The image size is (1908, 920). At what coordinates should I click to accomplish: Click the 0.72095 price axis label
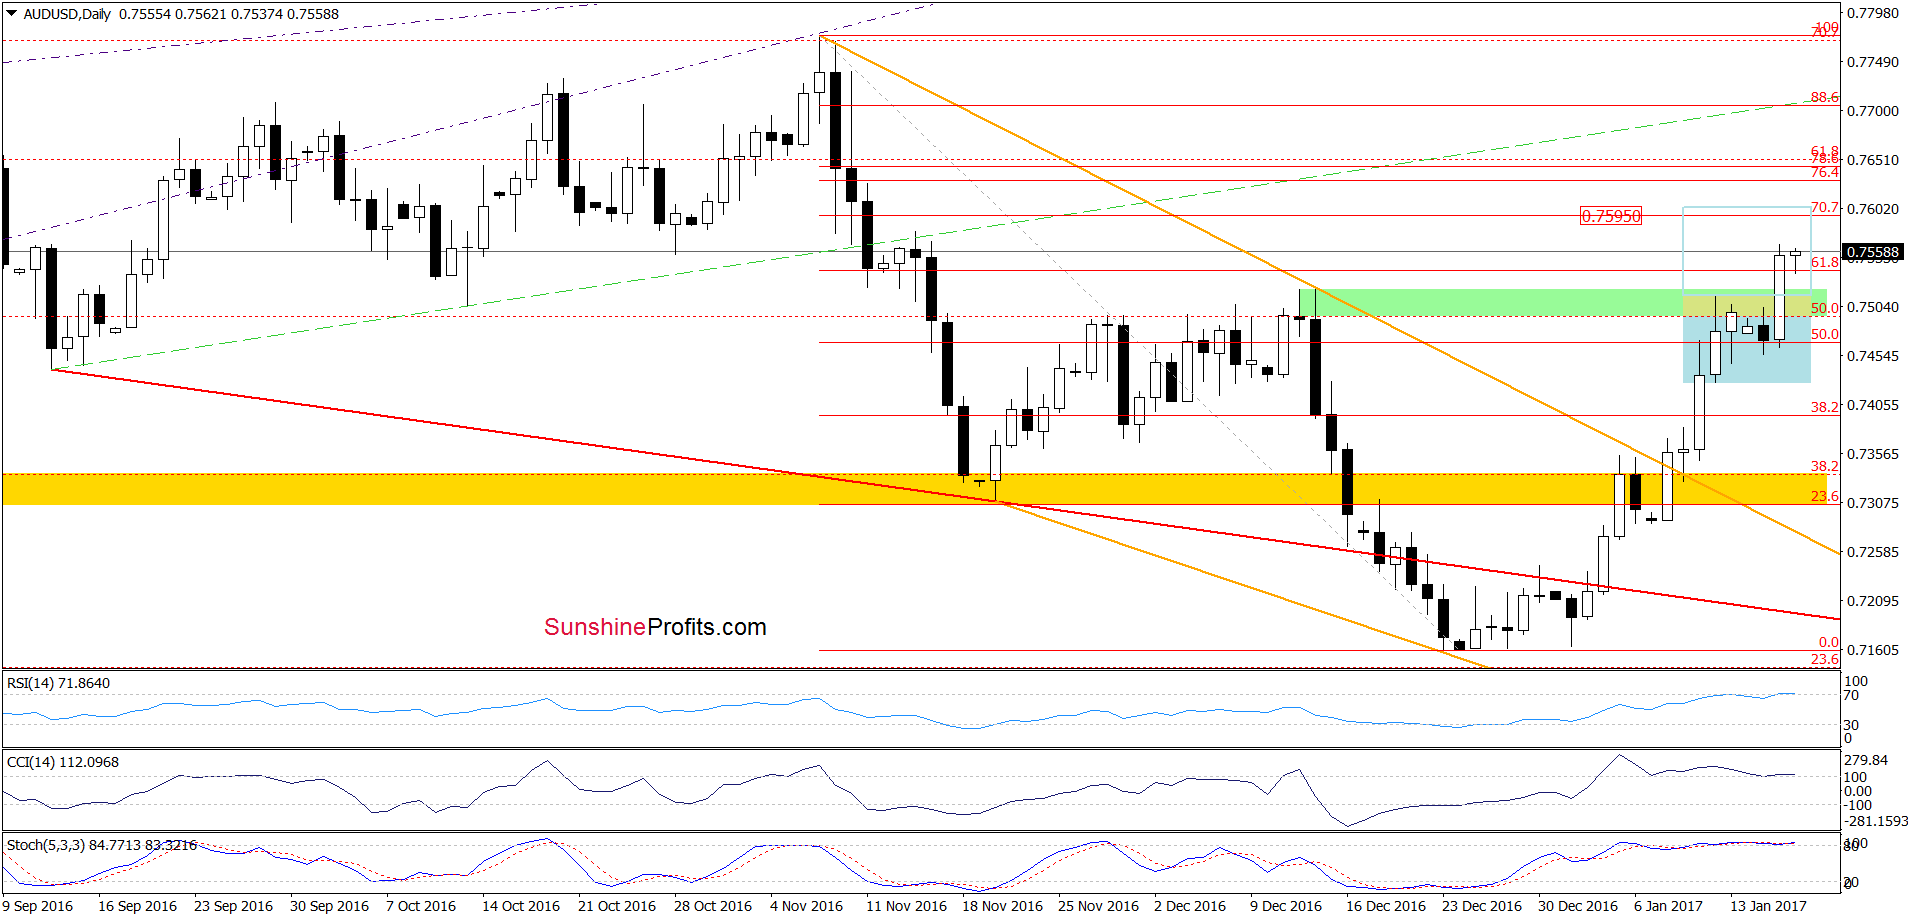(x=1872, y=601)
